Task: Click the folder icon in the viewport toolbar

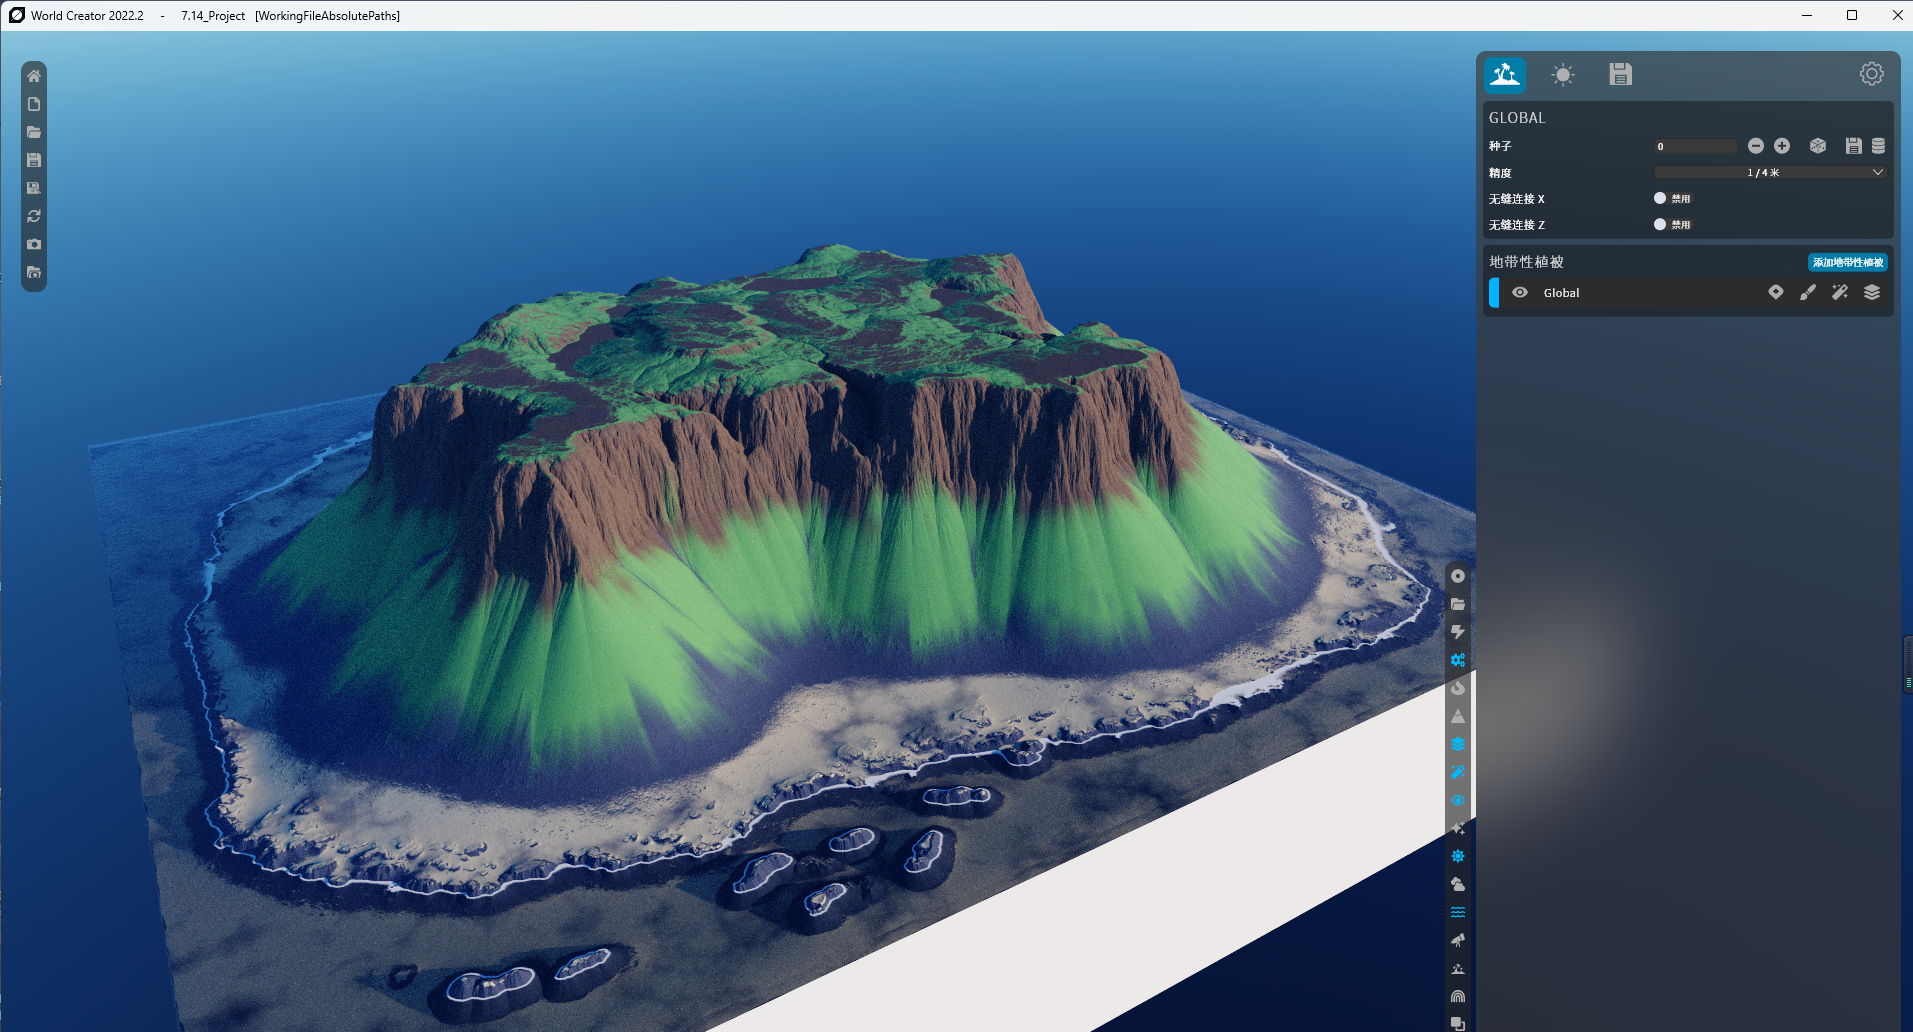Action: (1458, 604)
